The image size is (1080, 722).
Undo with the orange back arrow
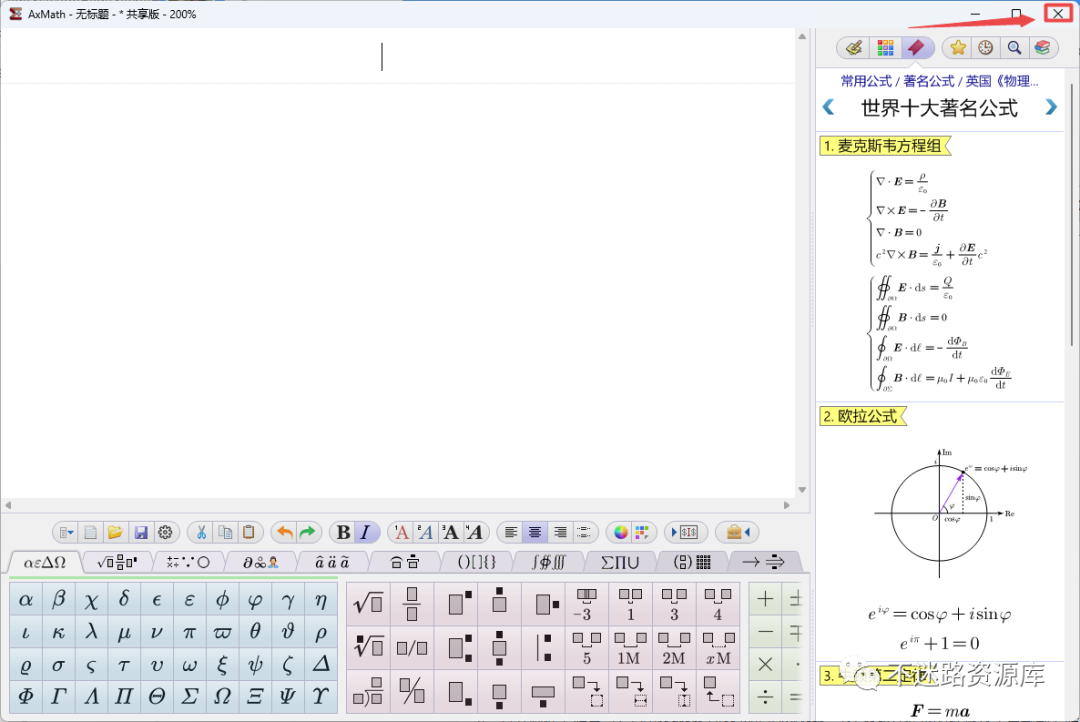pyautogui.click(x=284, y=532)
